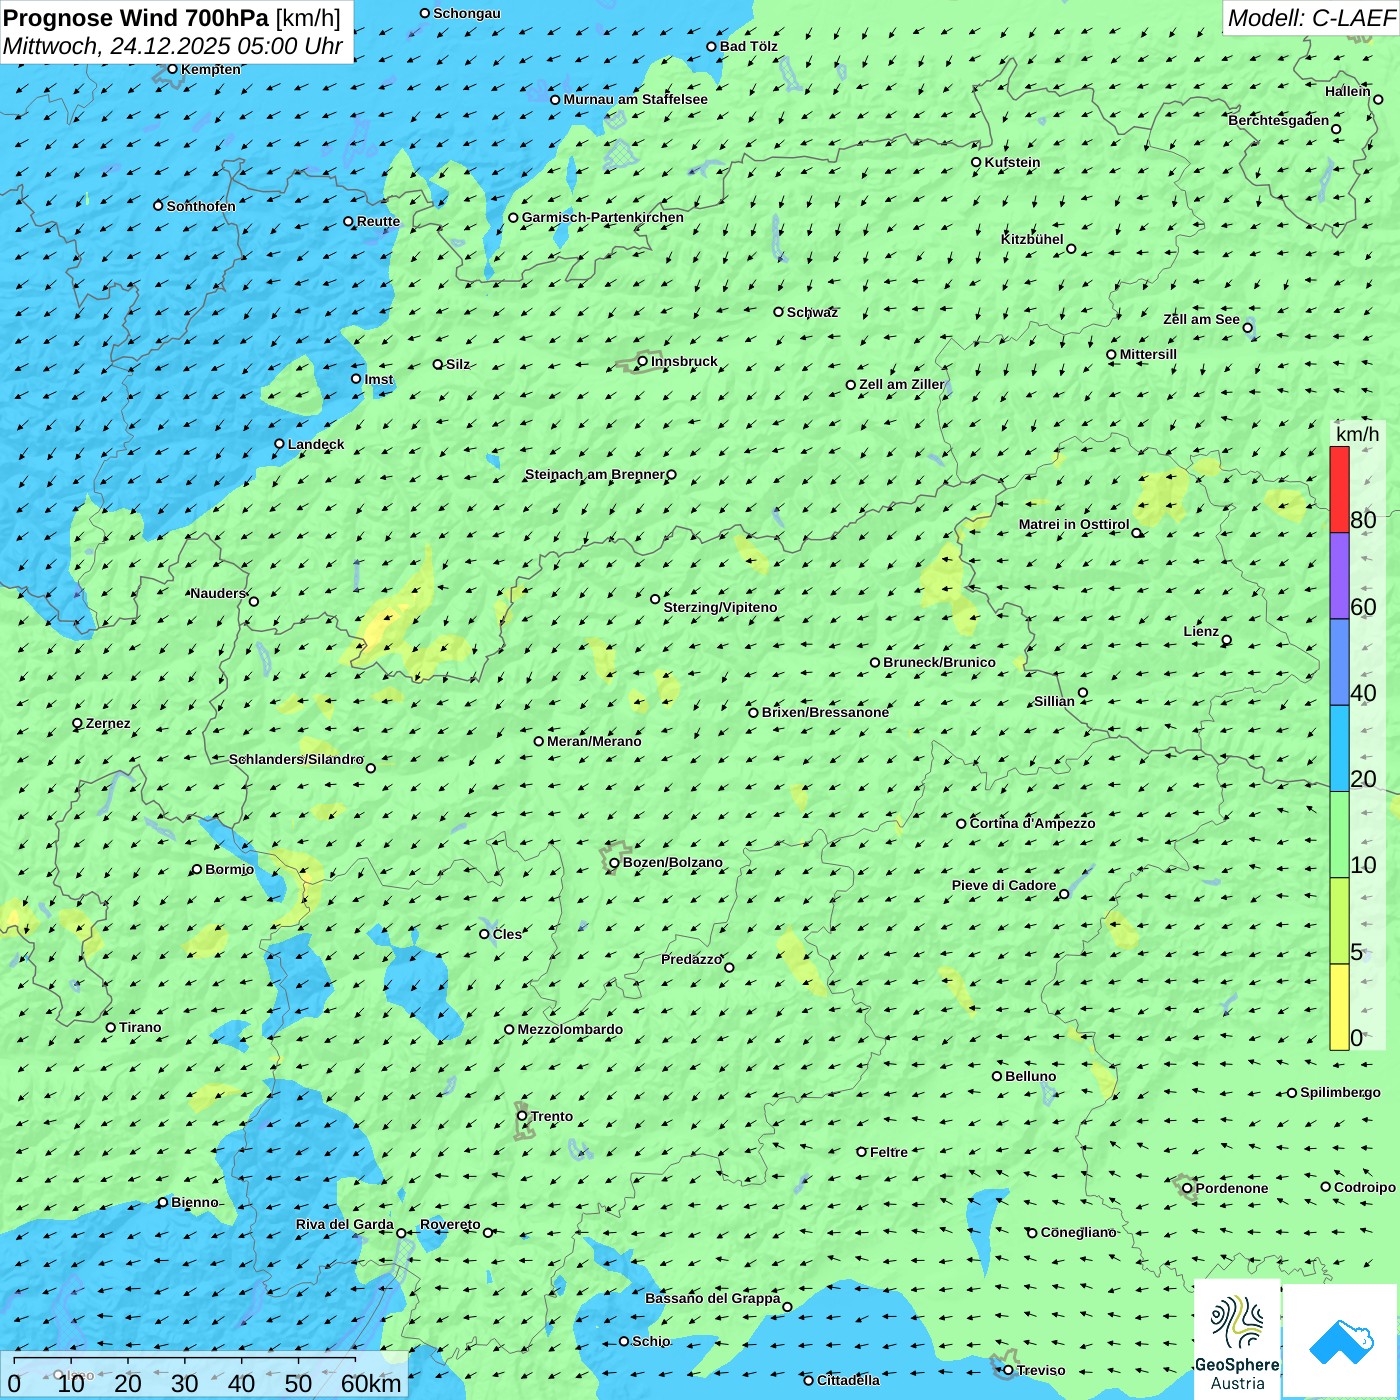Click the Trento location marker
1400x1400 pixels.
coord(522,1116)
